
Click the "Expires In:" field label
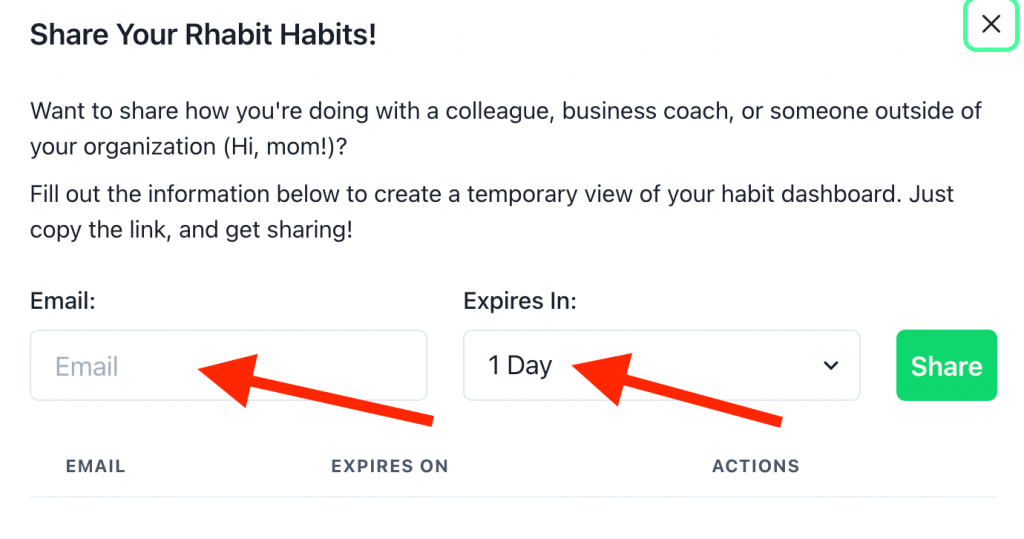point(519,301)
